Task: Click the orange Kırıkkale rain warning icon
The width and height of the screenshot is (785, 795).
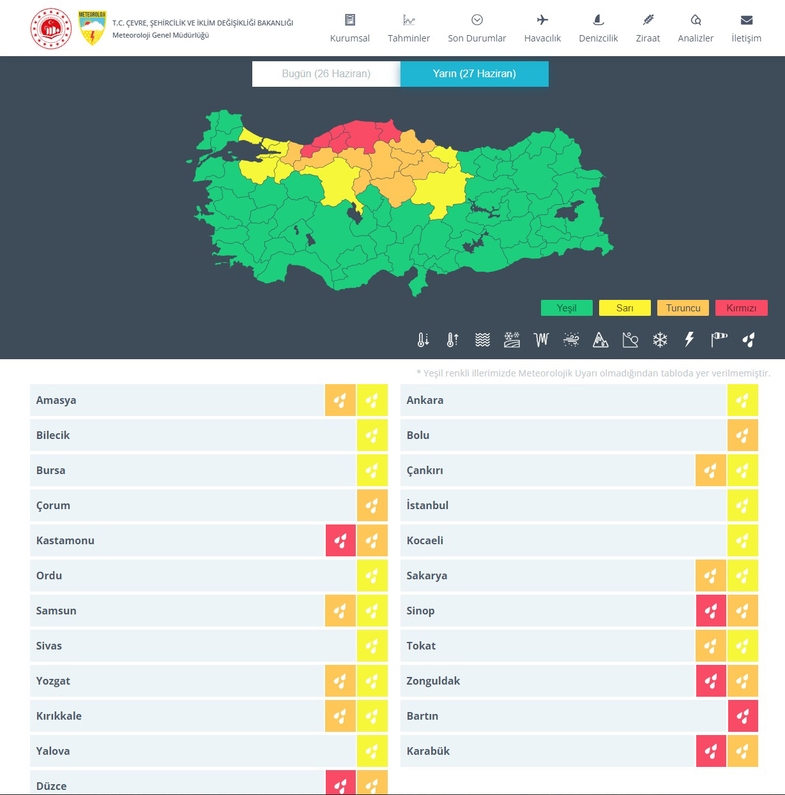Action: pos(340,716)
